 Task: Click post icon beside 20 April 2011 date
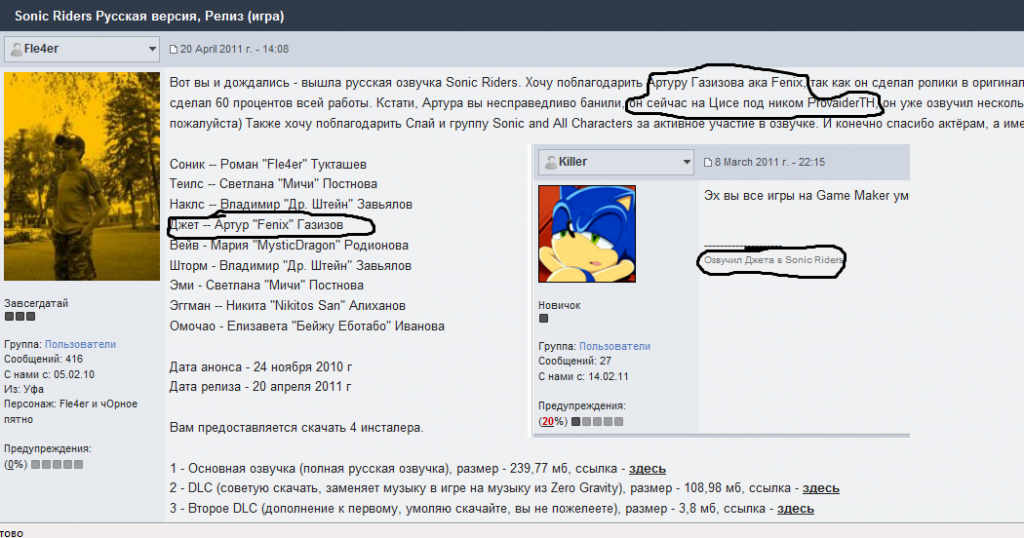point(173,49)
